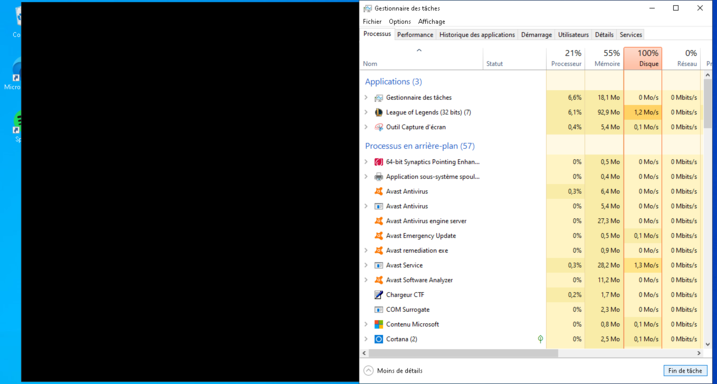This screenshot has height=384, width=717.
Task: Open the Affichage menu
Action: [x=431, y=21]
